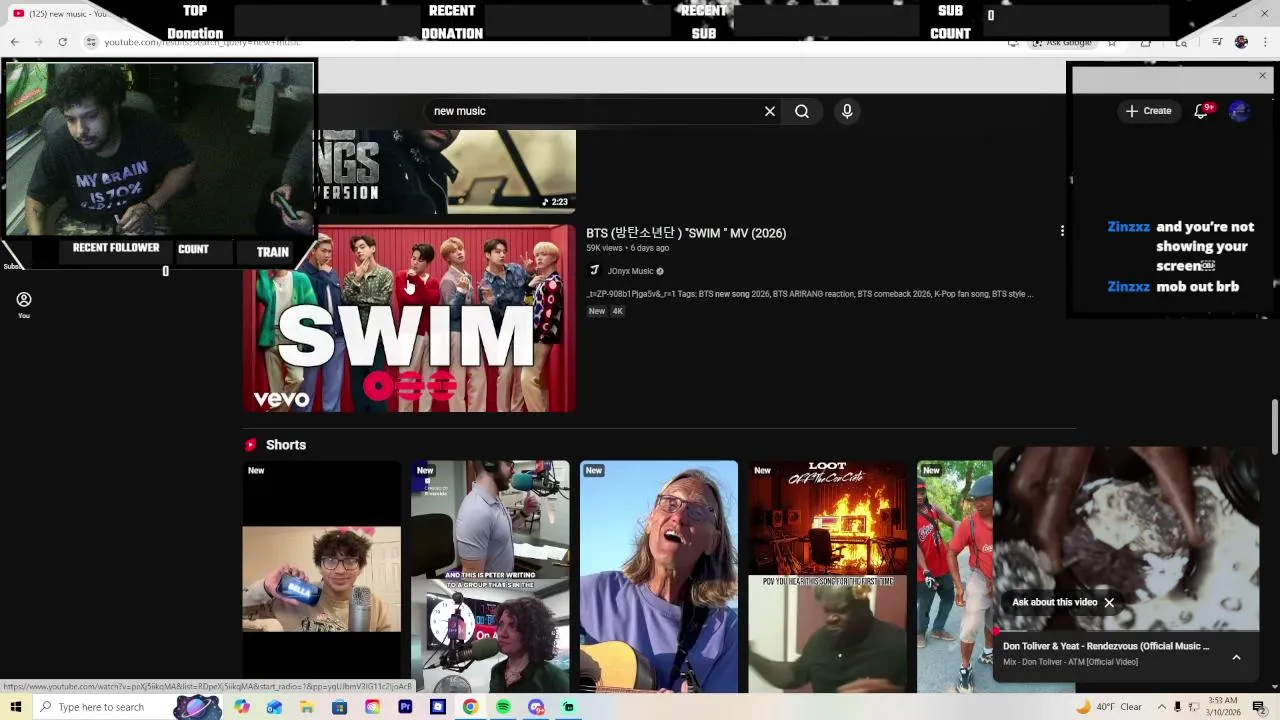
Task: Select the '(125) new music' YouTube browser tab
Action: coord(62,13)
